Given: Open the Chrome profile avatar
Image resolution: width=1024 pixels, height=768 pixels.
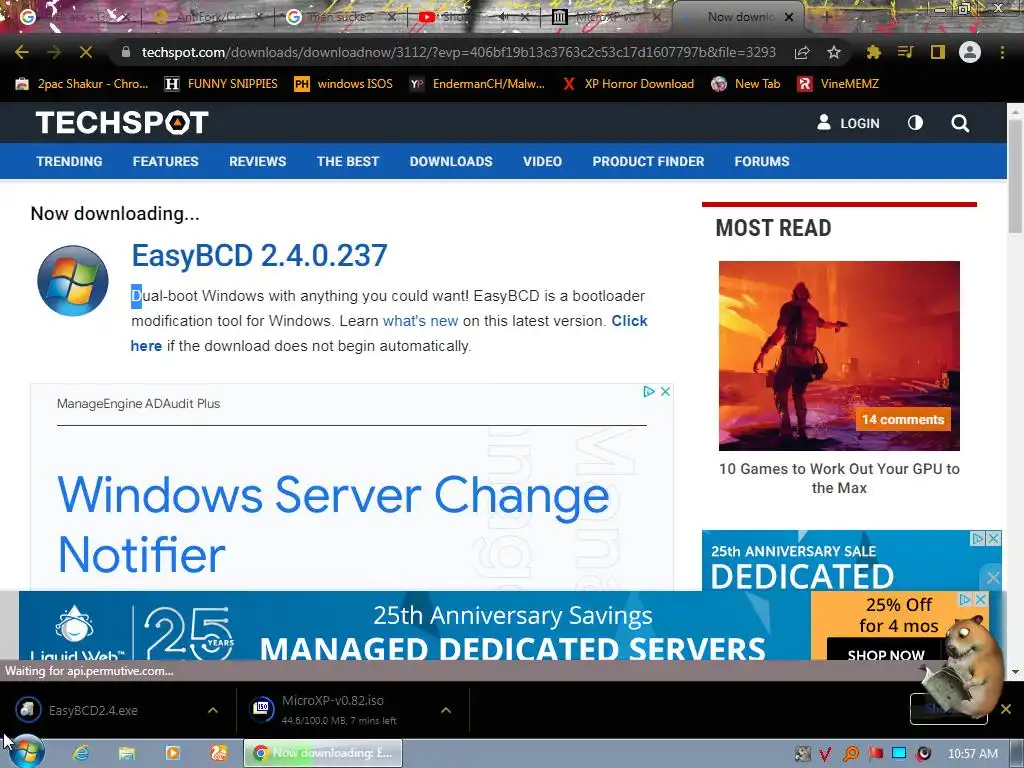Looking at the screenshot, I should pos(970,52).
